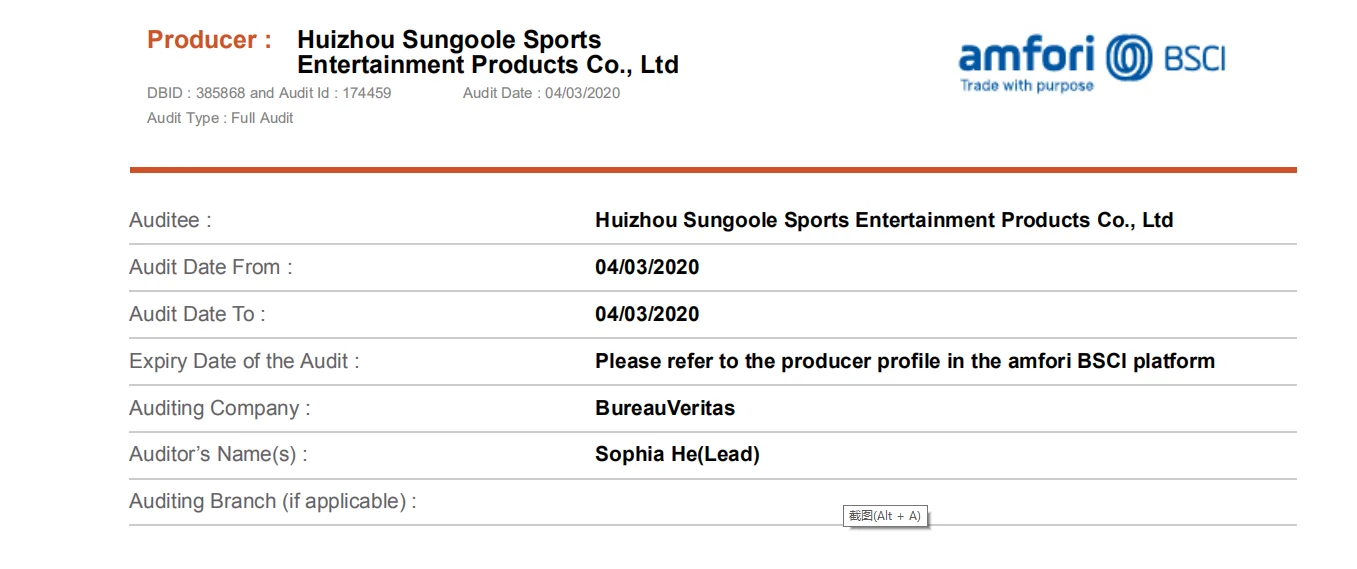Image resolution: width=1357 pixels, height=569 pixels.
Task: Click the "Expiry Date of the Audit :" label
Action: pyautogui.click(x=244, y=361)
